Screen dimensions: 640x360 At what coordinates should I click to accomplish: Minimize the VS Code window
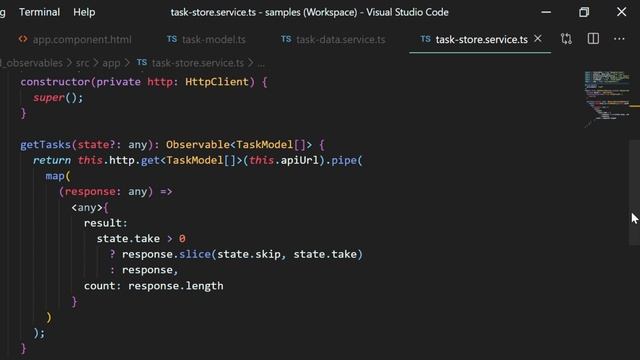546,12
